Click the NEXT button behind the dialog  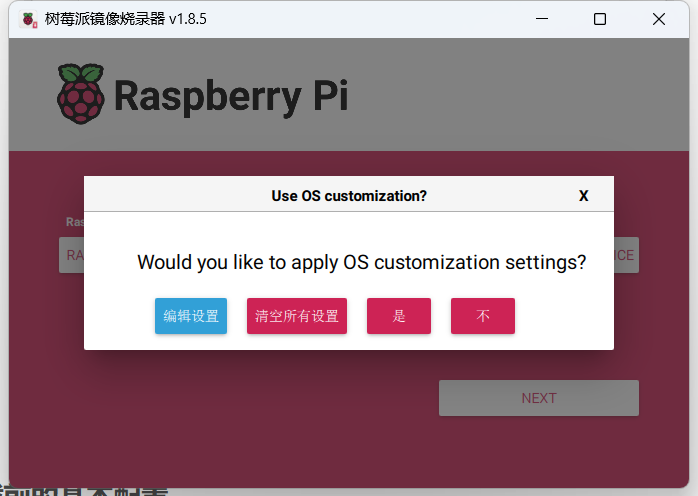click(539, 398)
